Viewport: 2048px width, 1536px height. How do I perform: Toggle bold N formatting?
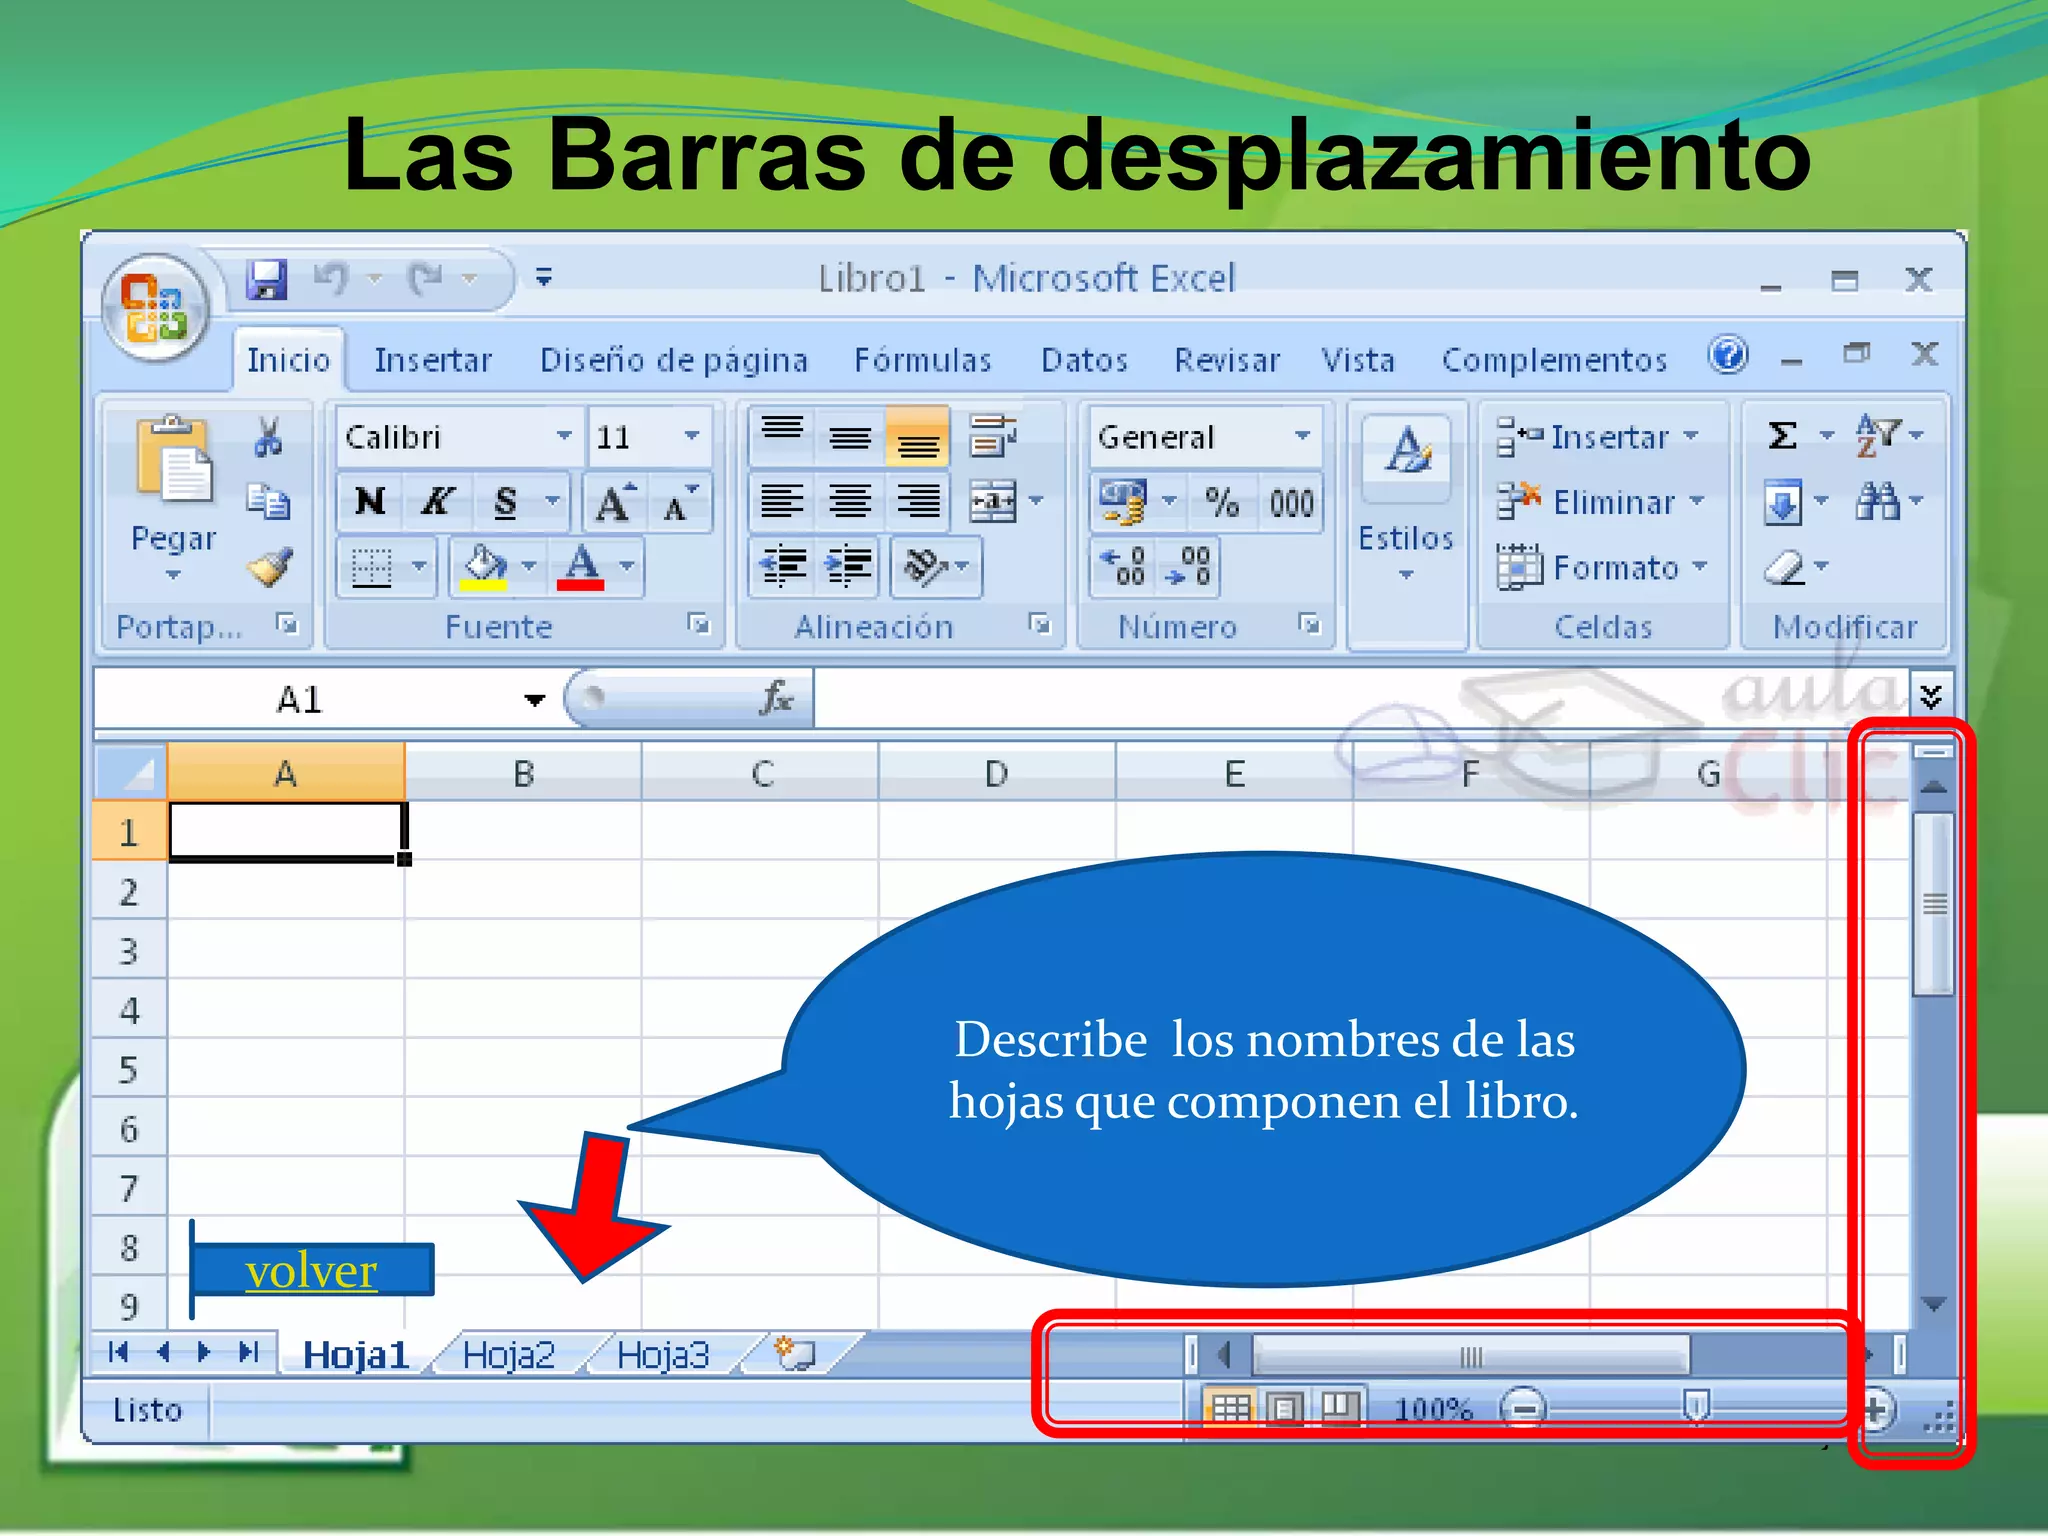coord(370,501)
